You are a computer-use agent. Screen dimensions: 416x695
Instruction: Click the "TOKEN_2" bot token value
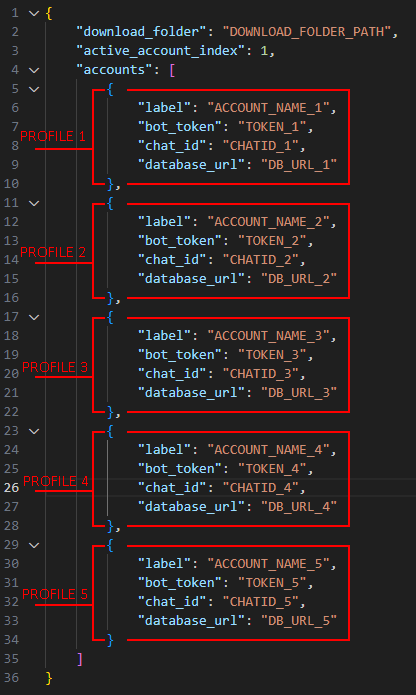272,241
